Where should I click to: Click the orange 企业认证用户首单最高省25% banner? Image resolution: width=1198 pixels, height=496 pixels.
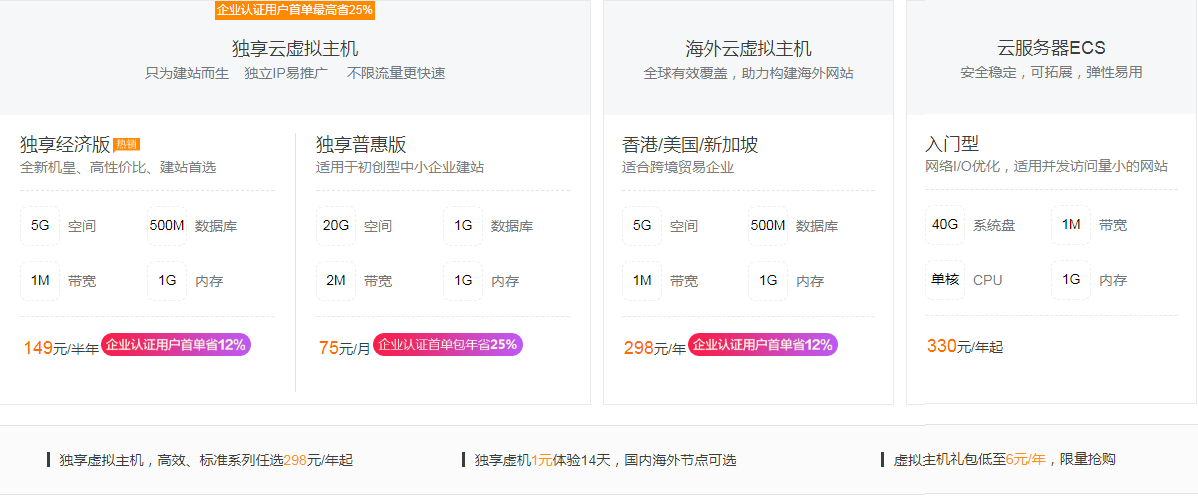(x=295, y=10)
